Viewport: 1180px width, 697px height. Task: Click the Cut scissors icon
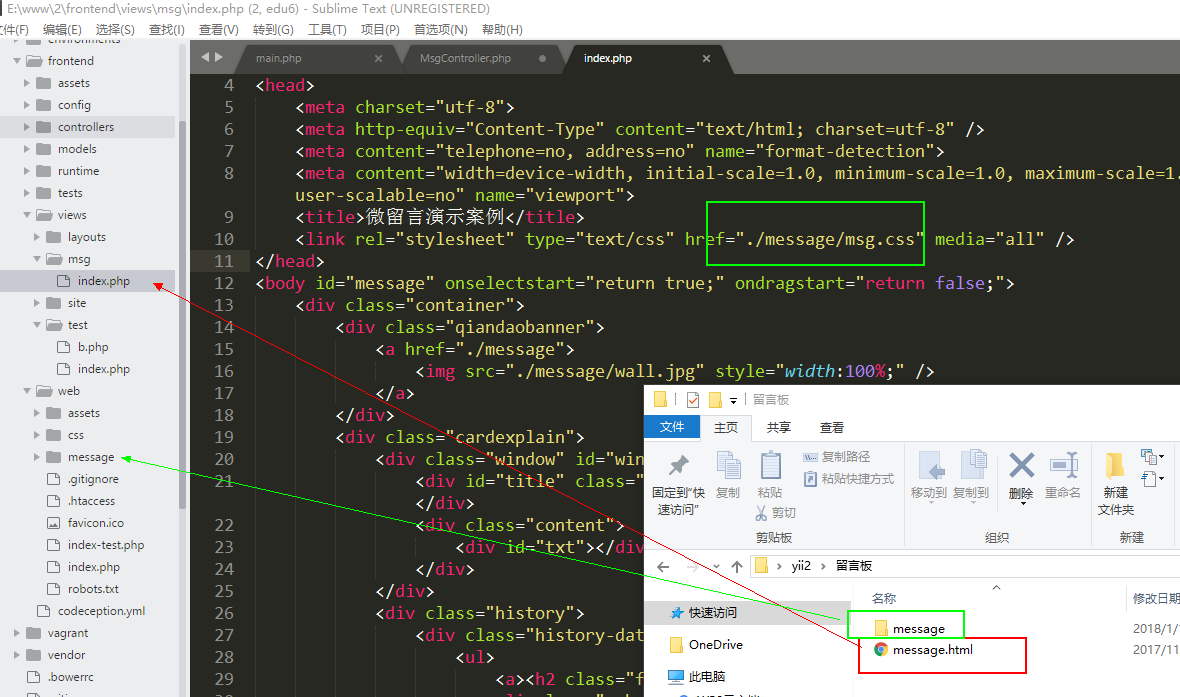point(763,513)
